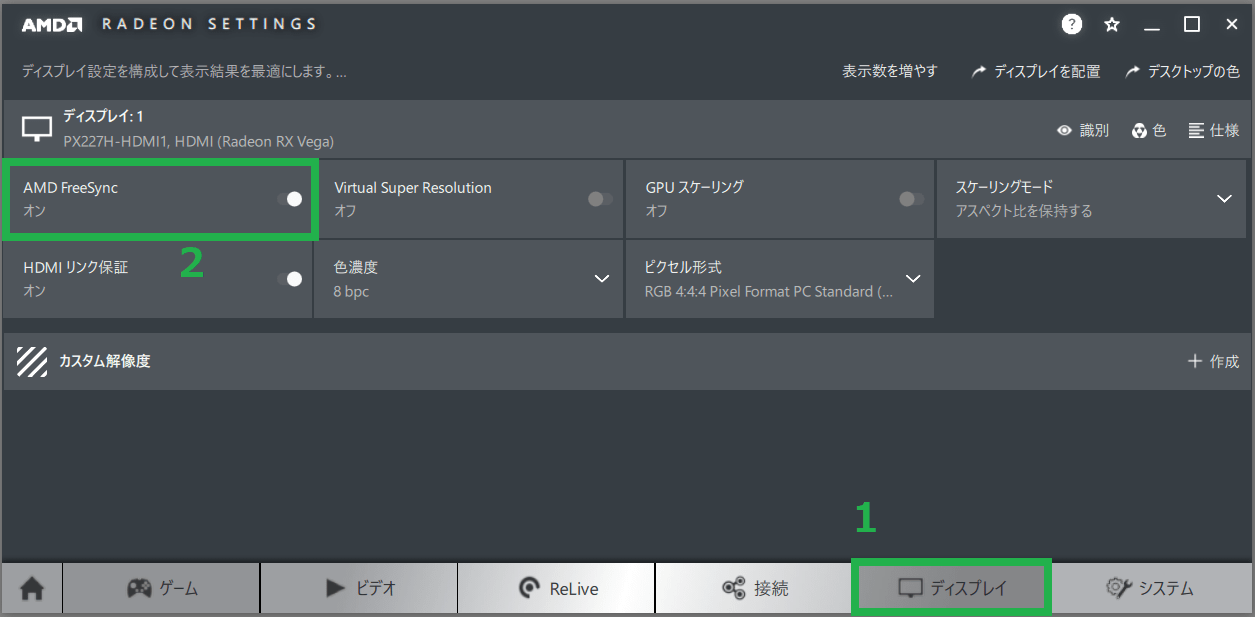Toggle the AMD FreeSync switch
This screenshot has width=1255, height=617.
[x=290, y=199]
